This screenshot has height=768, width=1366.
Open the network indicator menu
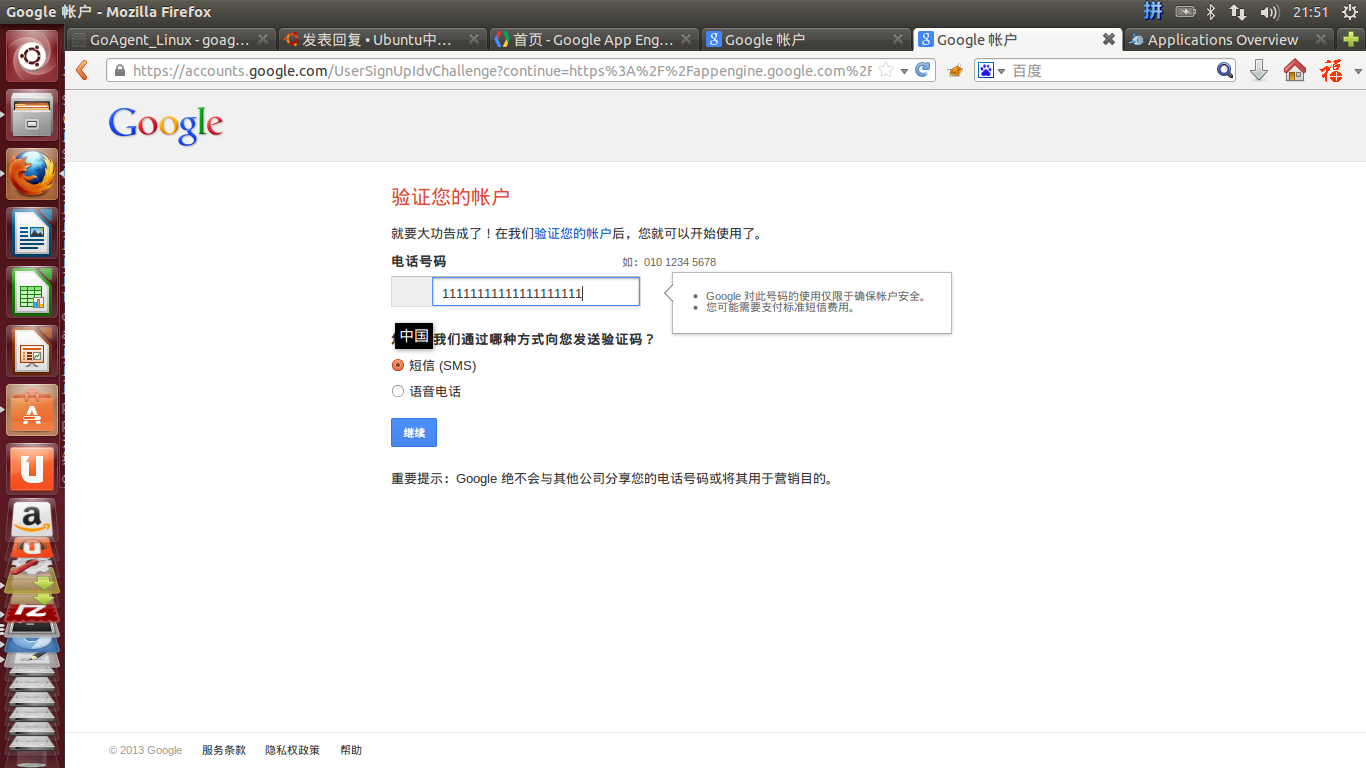[x=1238, y=12]
